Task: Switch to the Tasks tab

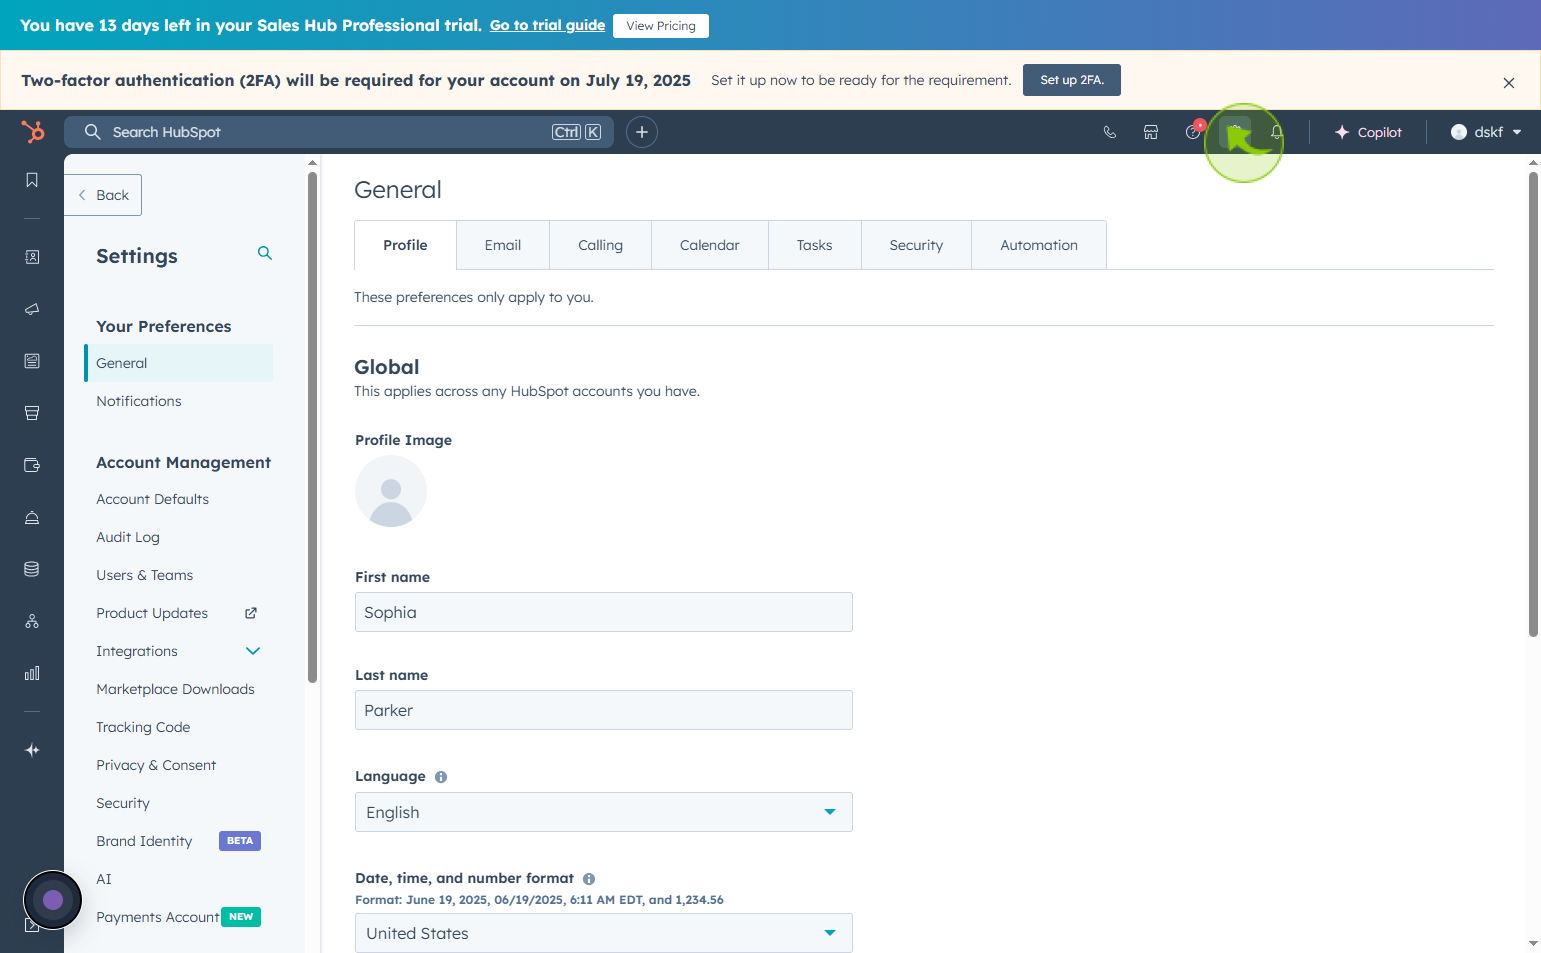Action: coord(815,245)
